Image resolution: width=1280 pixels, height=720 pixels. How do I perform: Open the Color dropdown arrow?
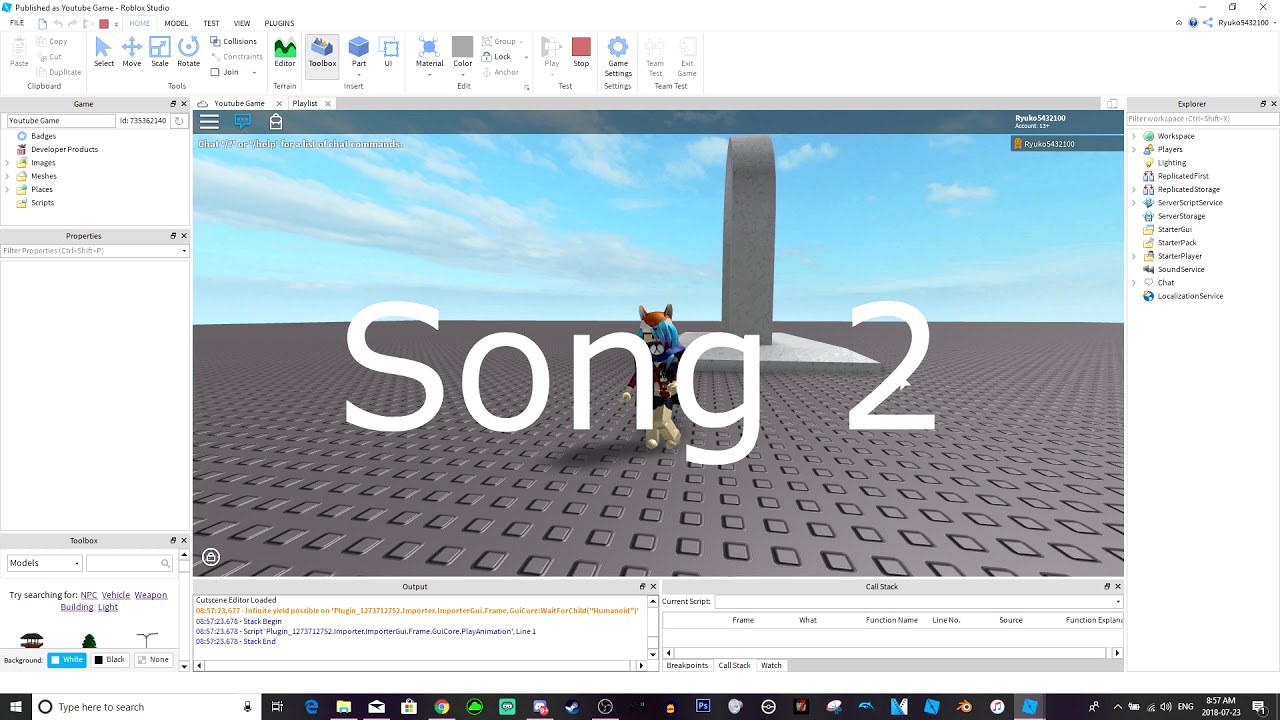(x=462, y=74)
